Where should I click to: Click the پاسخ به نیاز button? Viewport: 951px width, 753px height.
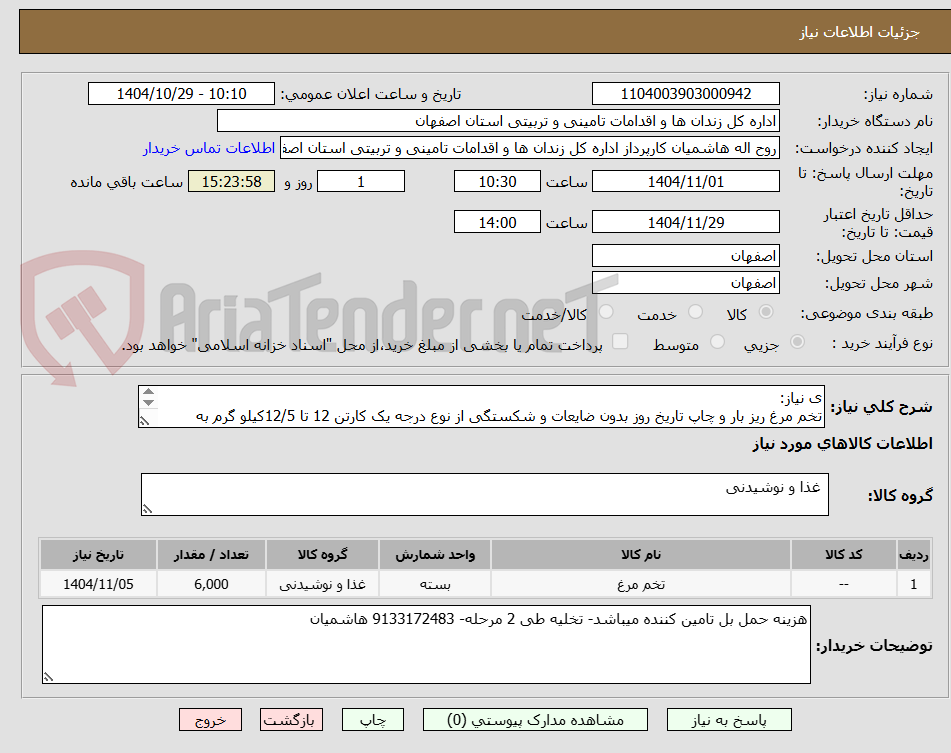[729, 720]
